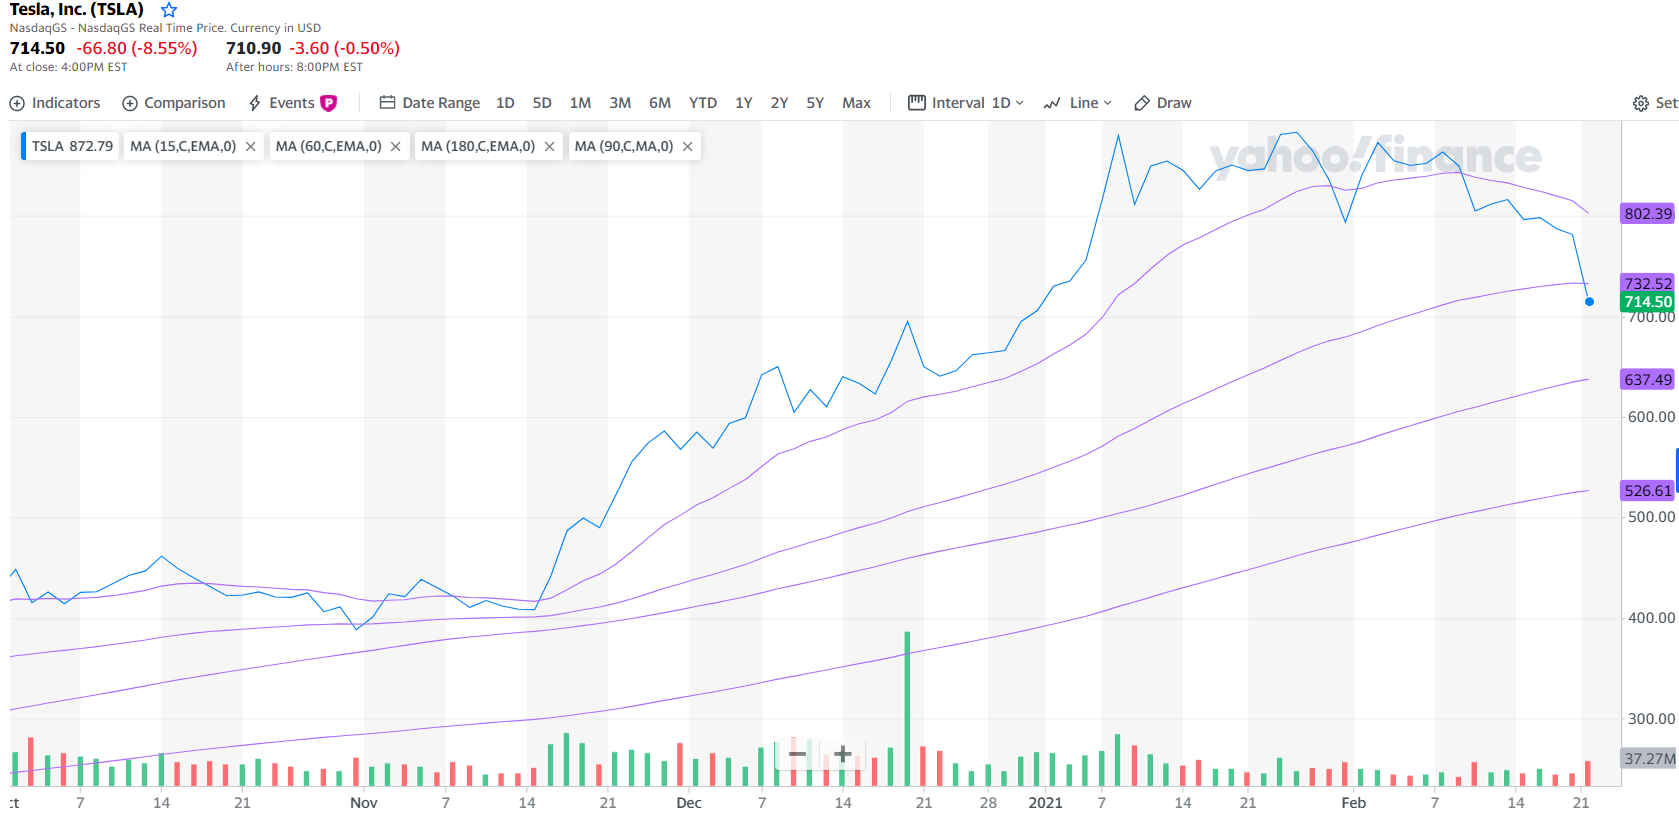Image resolution: width=1679 pixels, height=827 pixels.
Task: Remove the MA (180,C,EMA,0) indicator
Action: pyautogui.click(x=549, y=147)
